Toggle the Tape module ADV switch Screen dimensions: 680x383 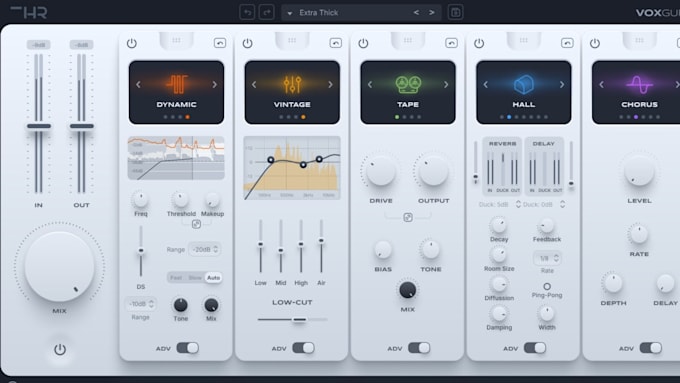tap(419, 348)
